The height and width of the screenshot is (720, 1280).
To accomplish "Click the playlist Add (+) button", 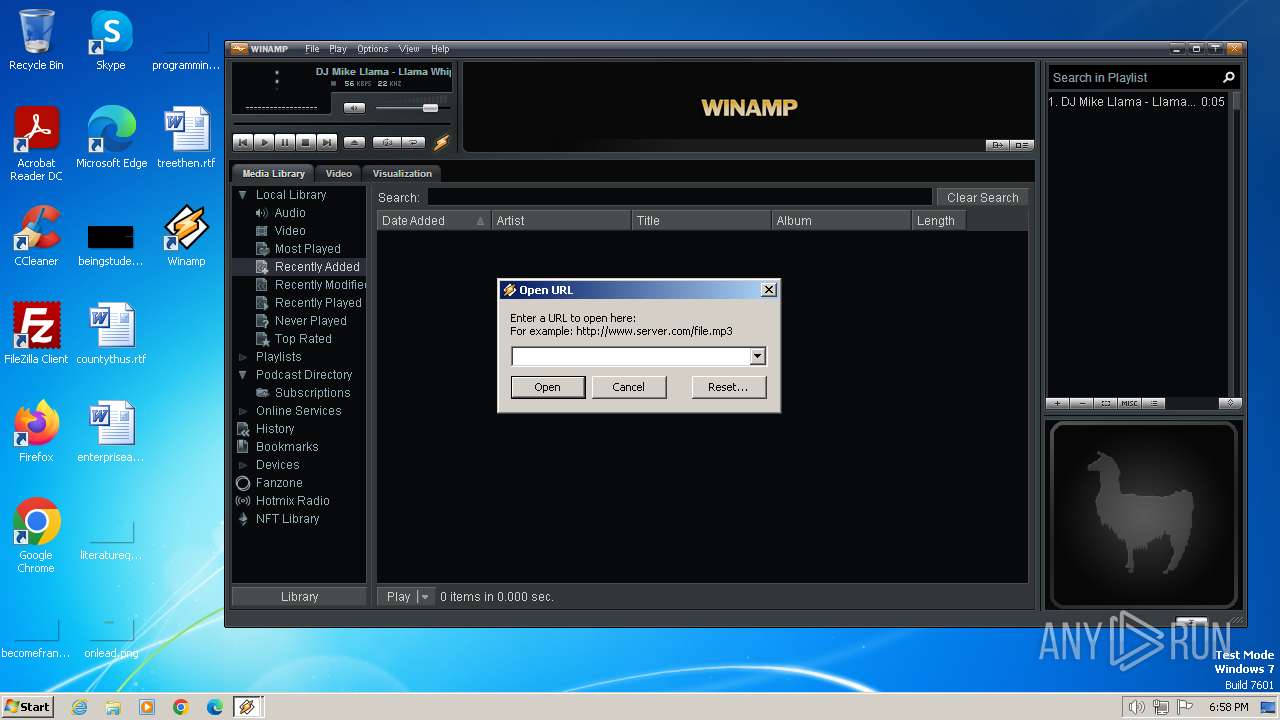I will point(1058,404).
